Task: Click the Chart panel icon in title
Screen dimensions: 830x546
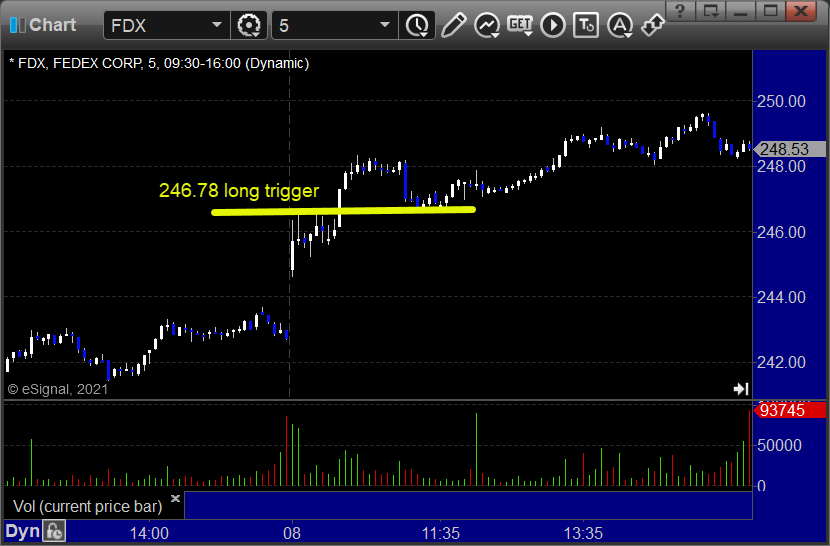Action: [17, 25]
